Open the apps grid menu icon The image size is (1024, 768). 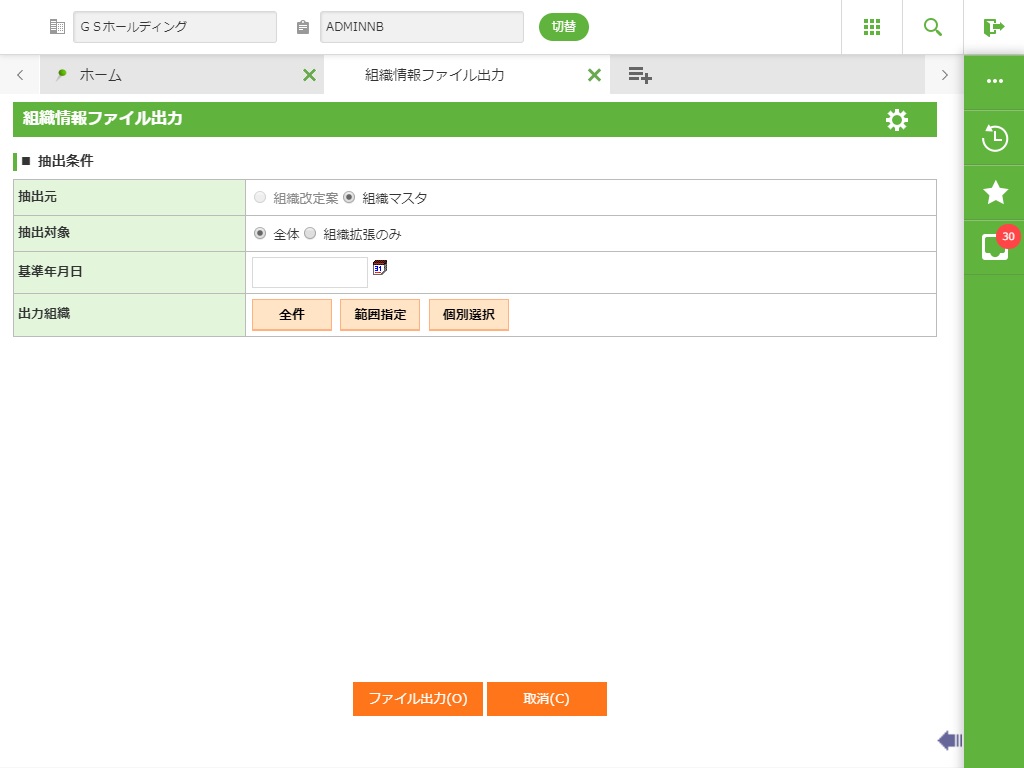pos(872,27)
